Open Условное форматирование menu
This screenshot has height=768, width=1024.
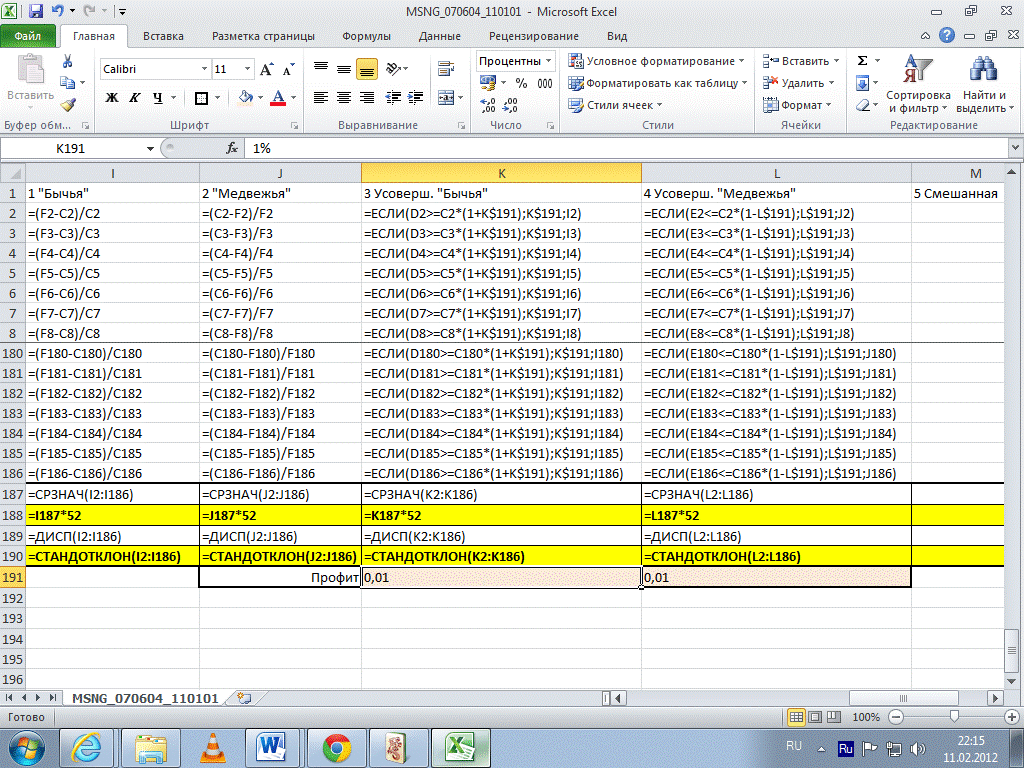(x=656, y=61)
